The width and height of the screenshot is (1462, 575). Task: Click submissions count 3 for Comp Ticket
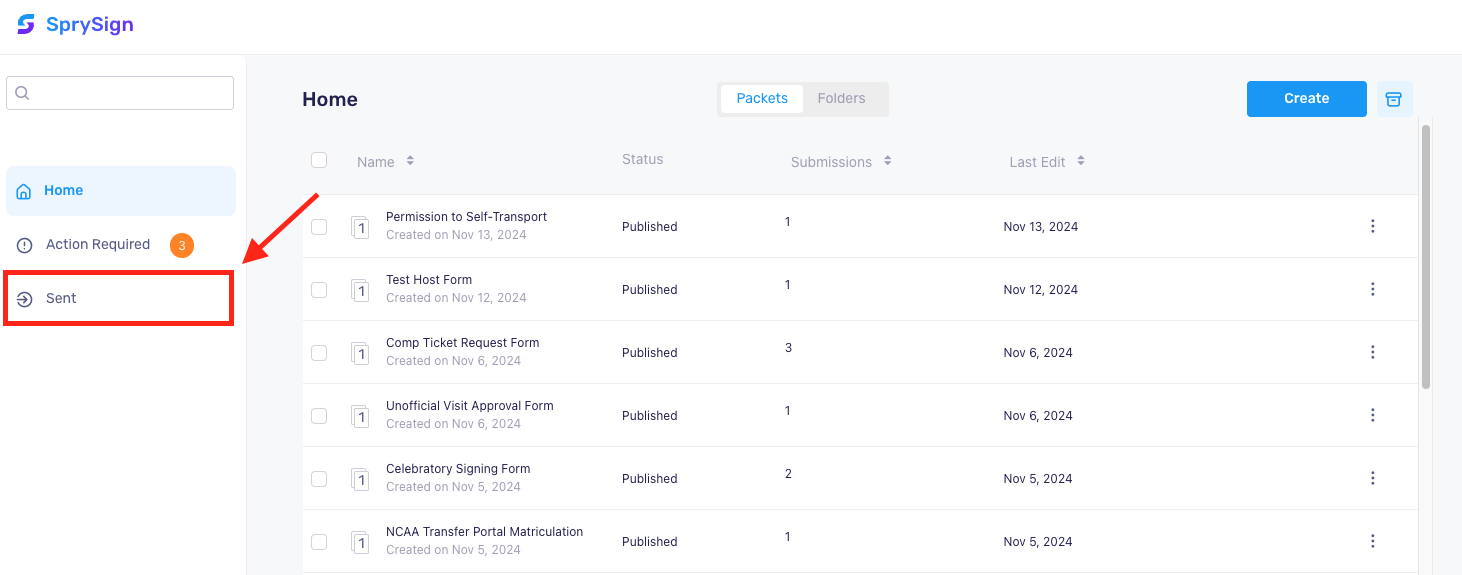click(788, 348)
